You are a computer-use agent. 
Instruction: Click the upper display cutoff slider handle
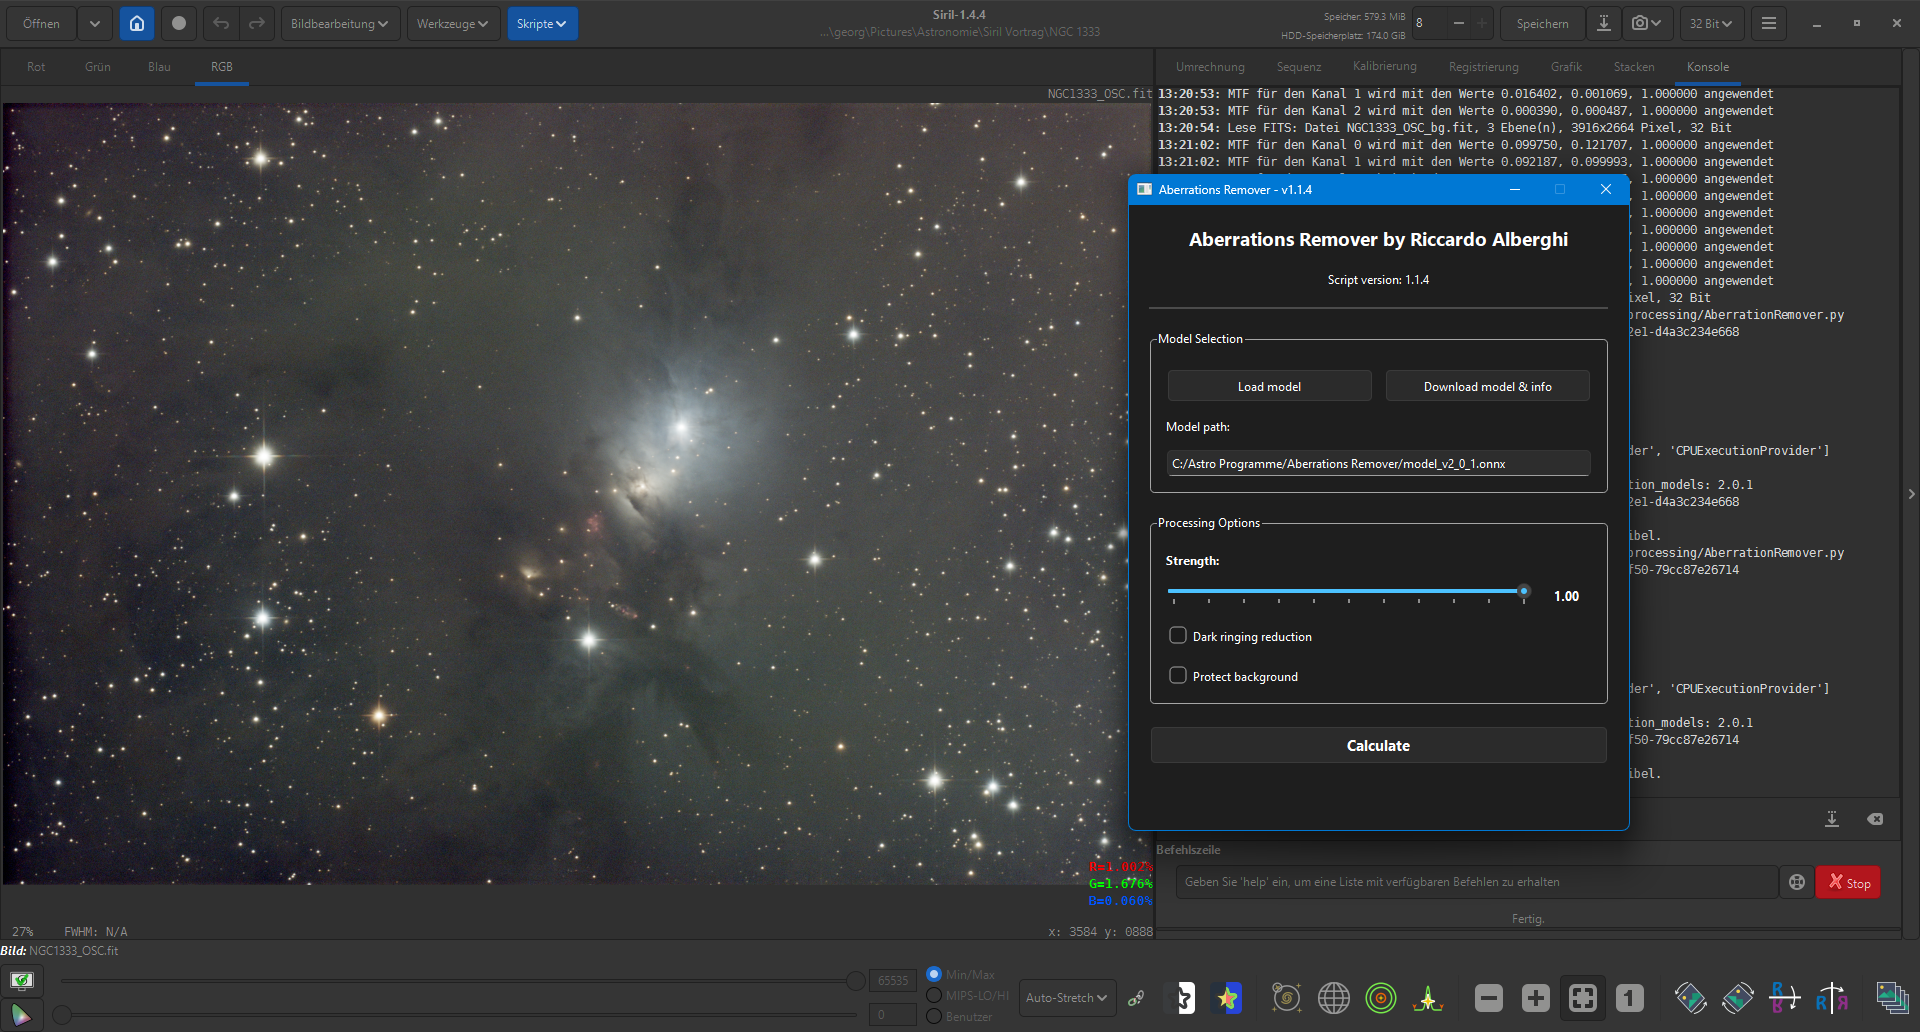[856, 981]
